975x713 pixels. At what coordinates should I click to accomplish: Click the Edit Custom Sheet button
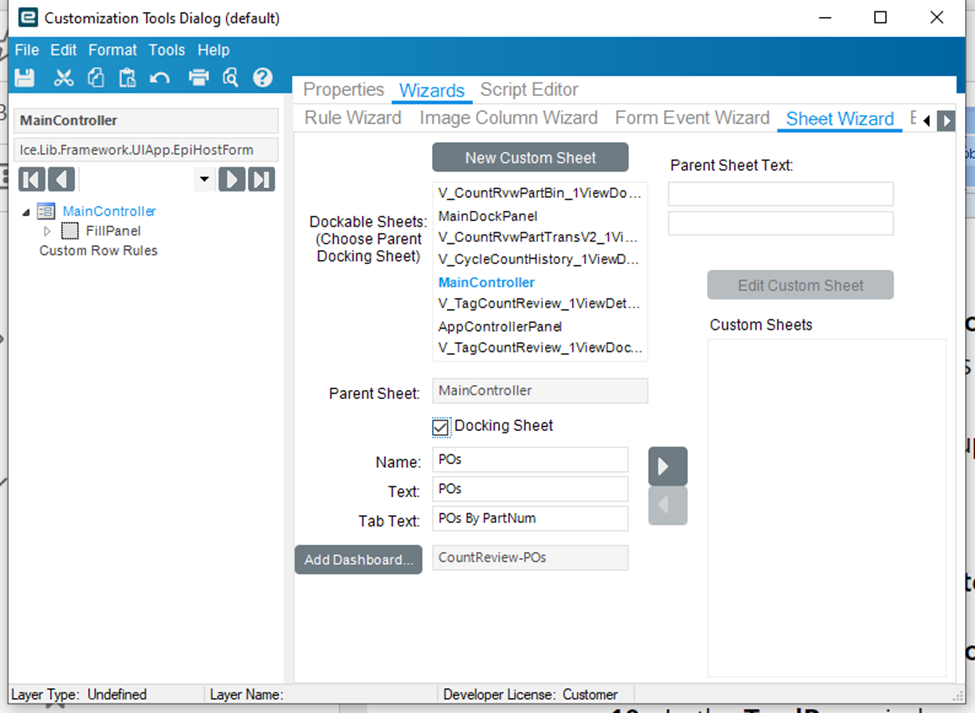pos(800,285)
